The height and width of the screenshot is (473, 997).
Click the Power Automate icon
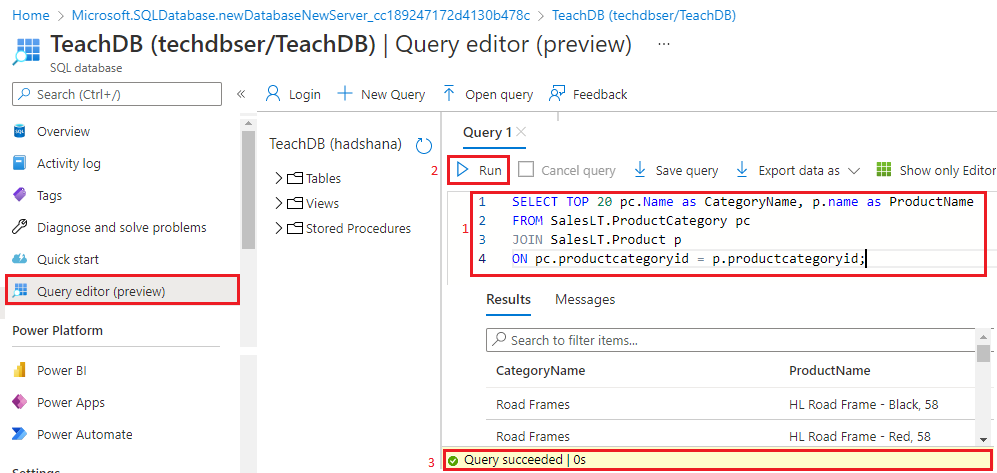(x=20, y=434)
